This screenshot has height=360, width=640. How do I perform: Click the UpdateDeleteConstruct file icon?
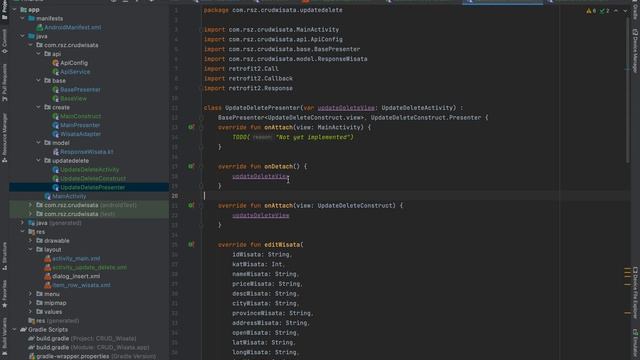pyautogui.click(x=56, y=178)
